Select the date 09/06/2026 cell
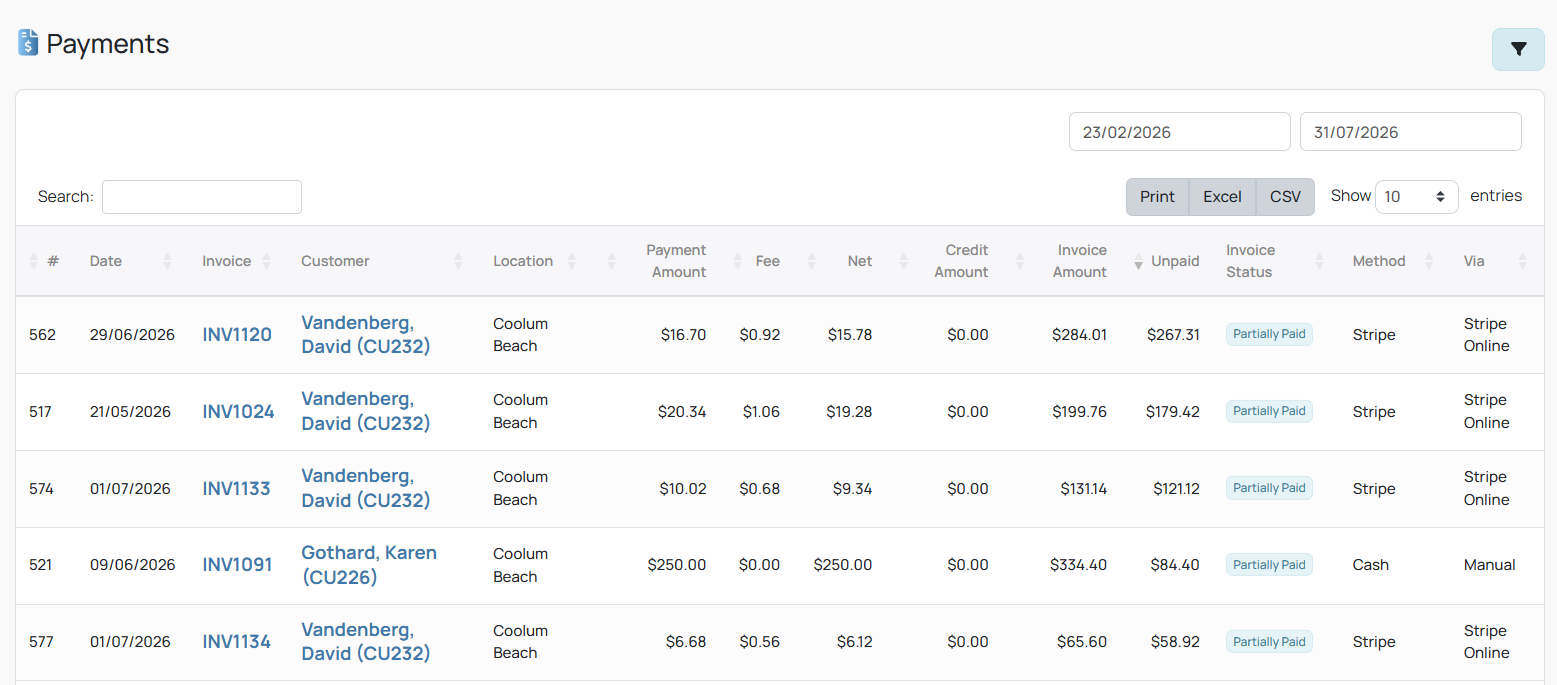This screenshot has height=685, width=1557. coord(132,565)
